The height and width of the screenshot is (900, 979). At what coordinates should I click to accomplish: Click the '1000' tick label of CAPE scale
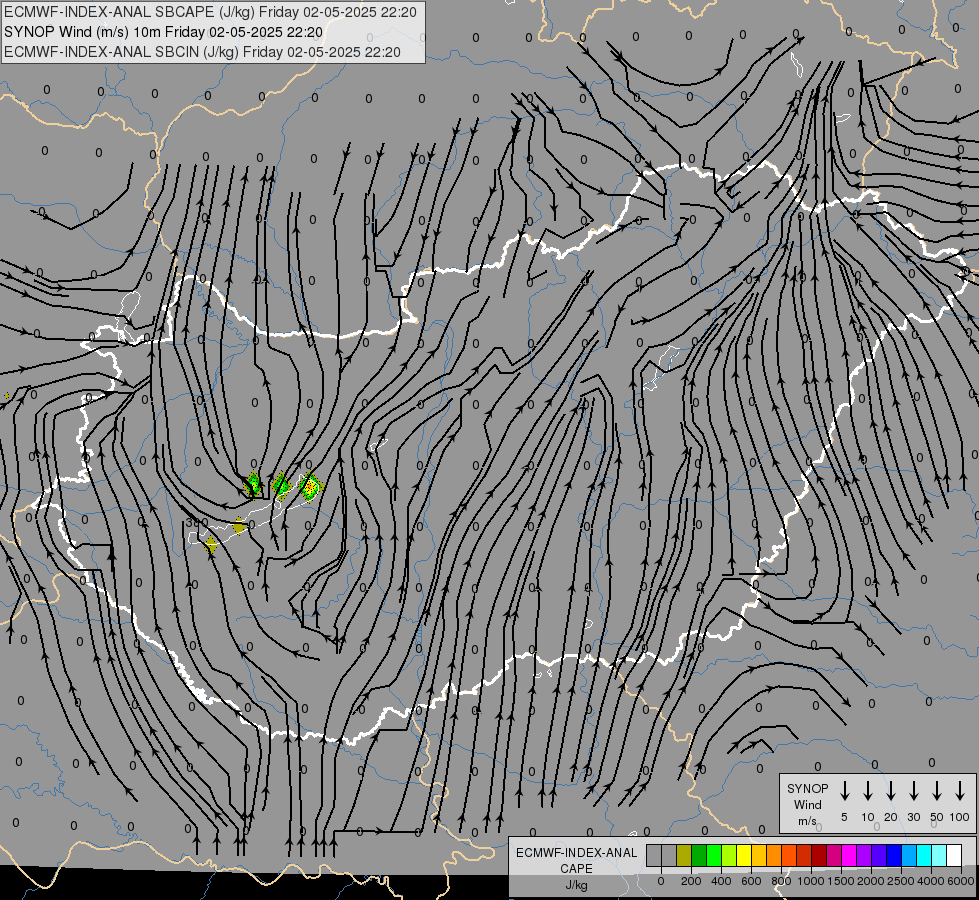pyautogui.click(x=811, y=881)
